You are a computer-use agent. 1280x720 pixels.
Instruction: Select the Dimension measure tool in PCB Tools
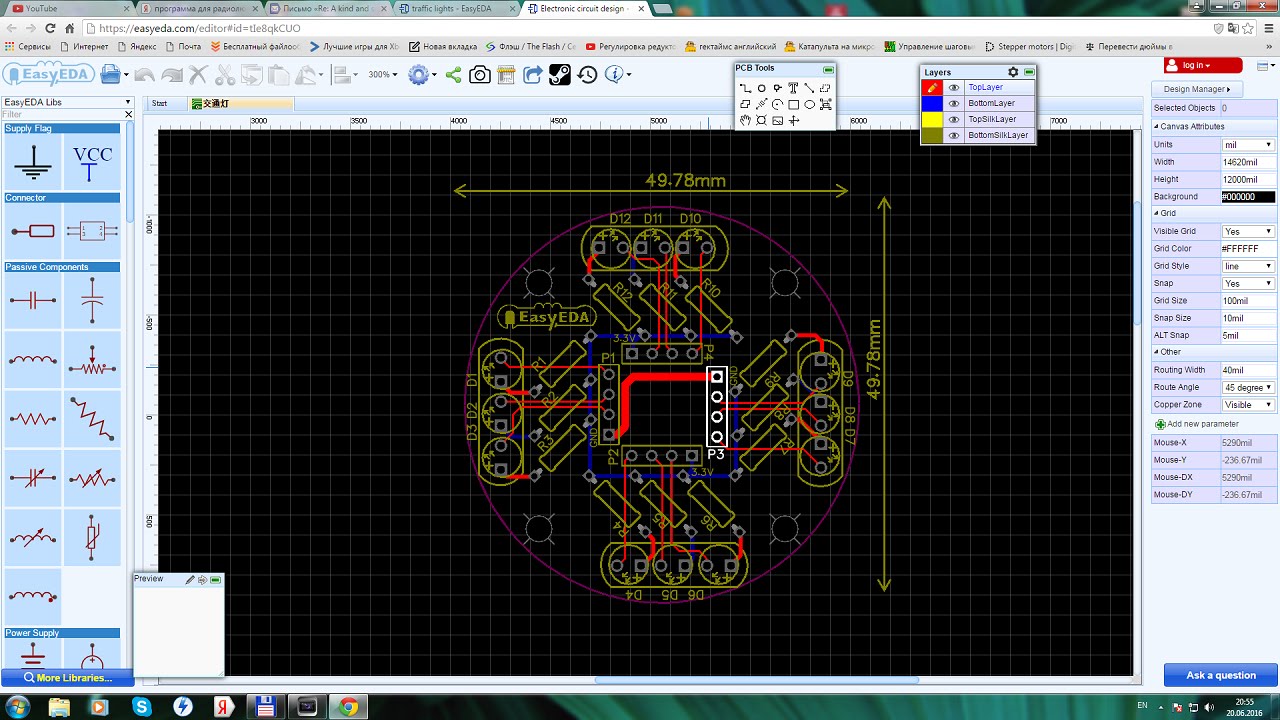[761, 104]
